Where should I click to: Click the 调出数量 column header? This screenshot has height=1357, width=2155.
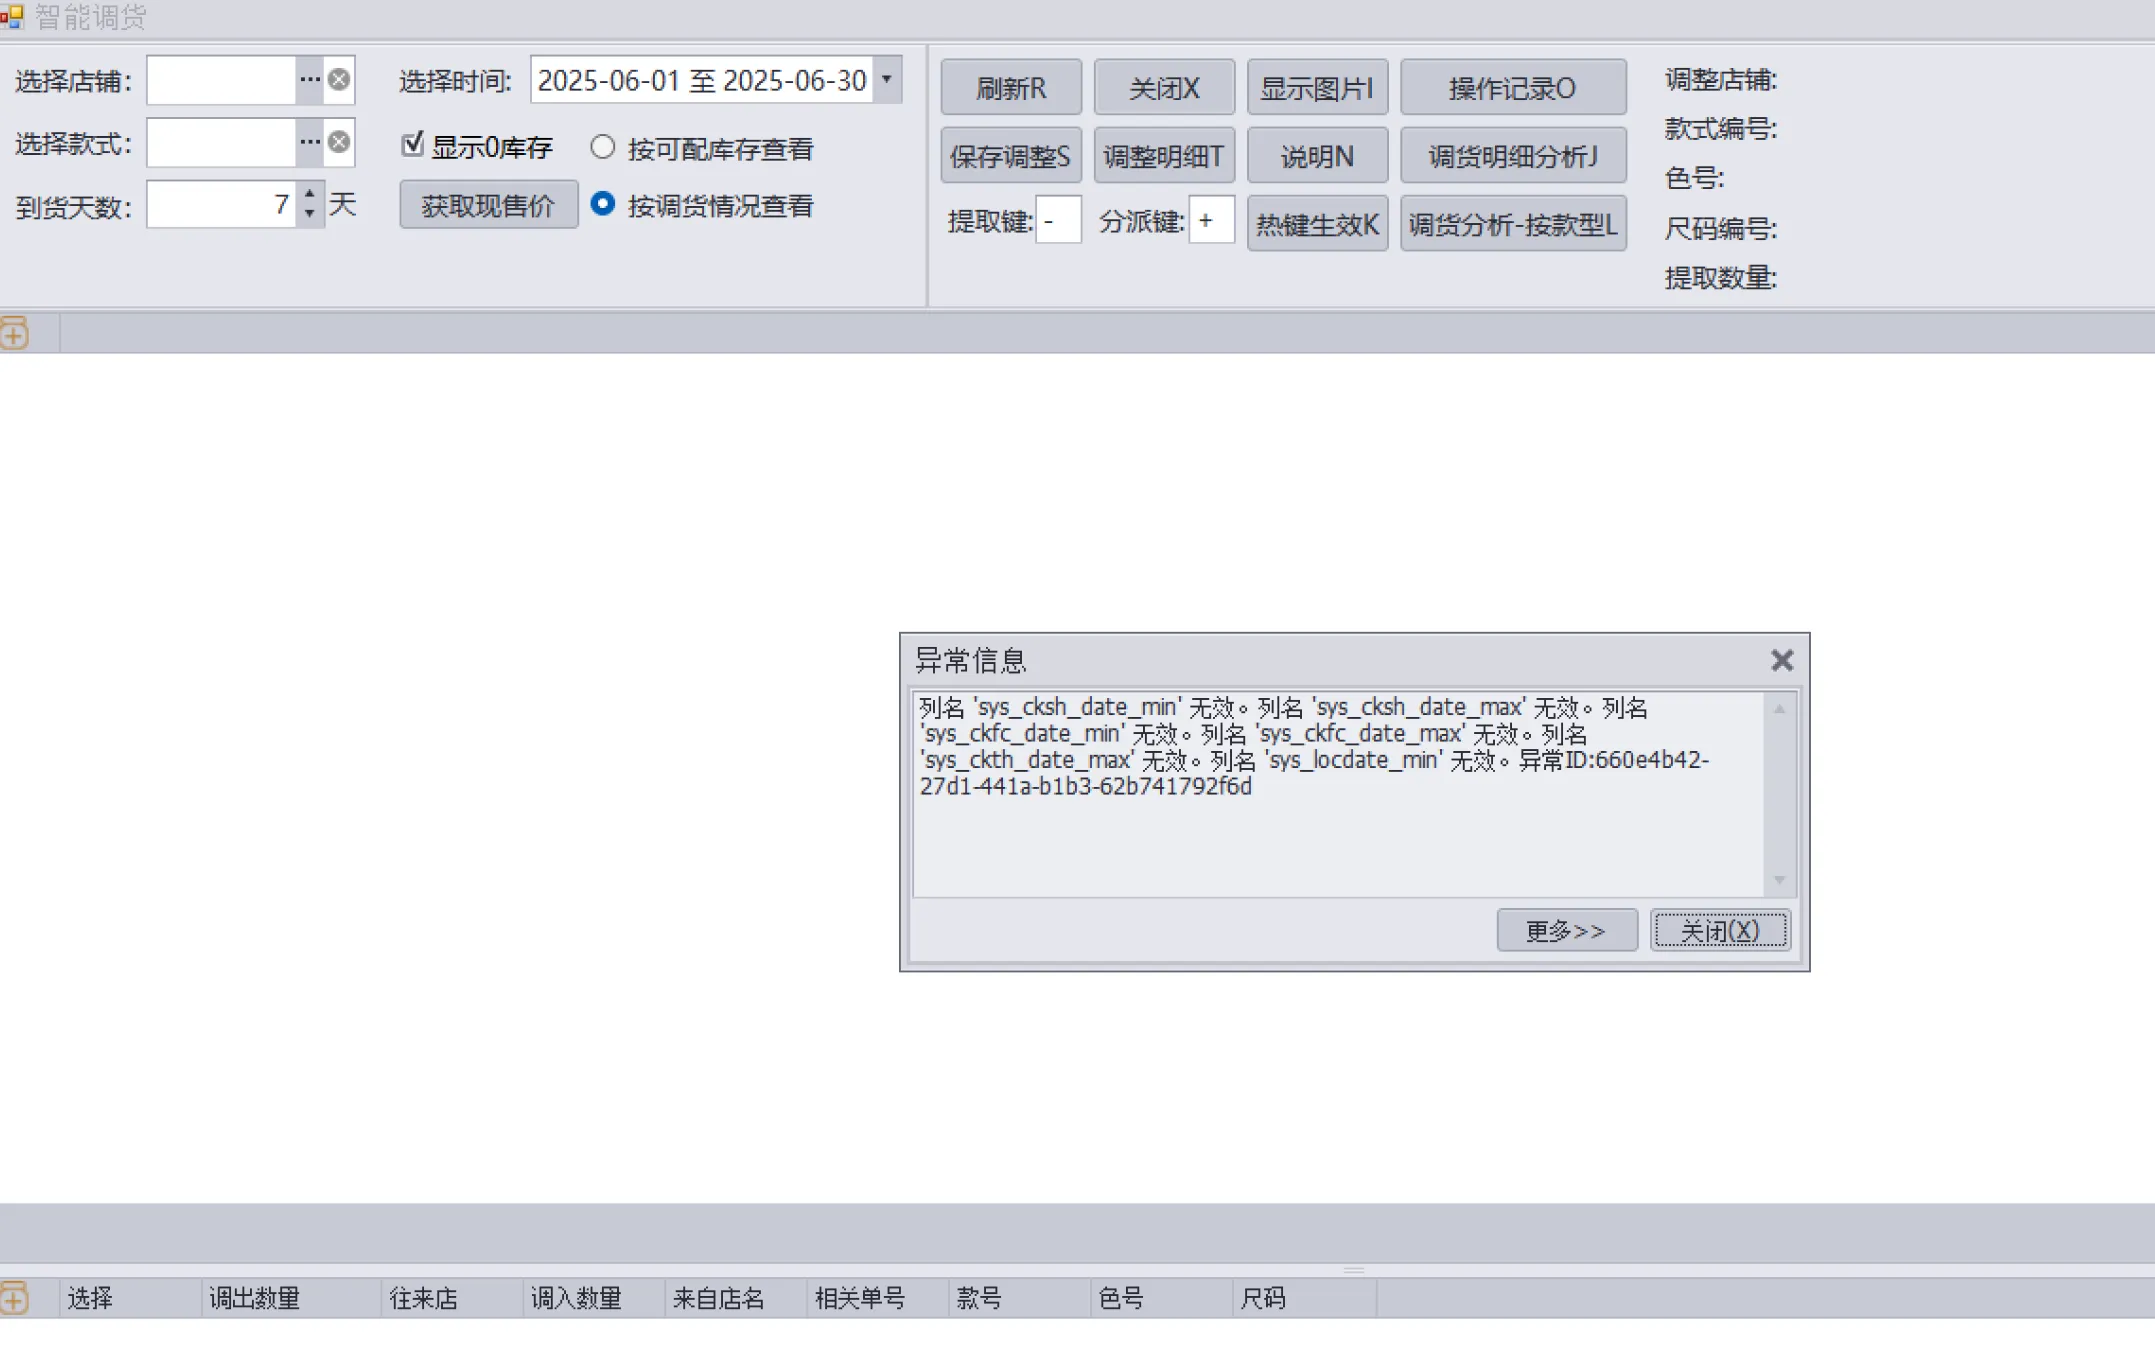pos(254,1298)
